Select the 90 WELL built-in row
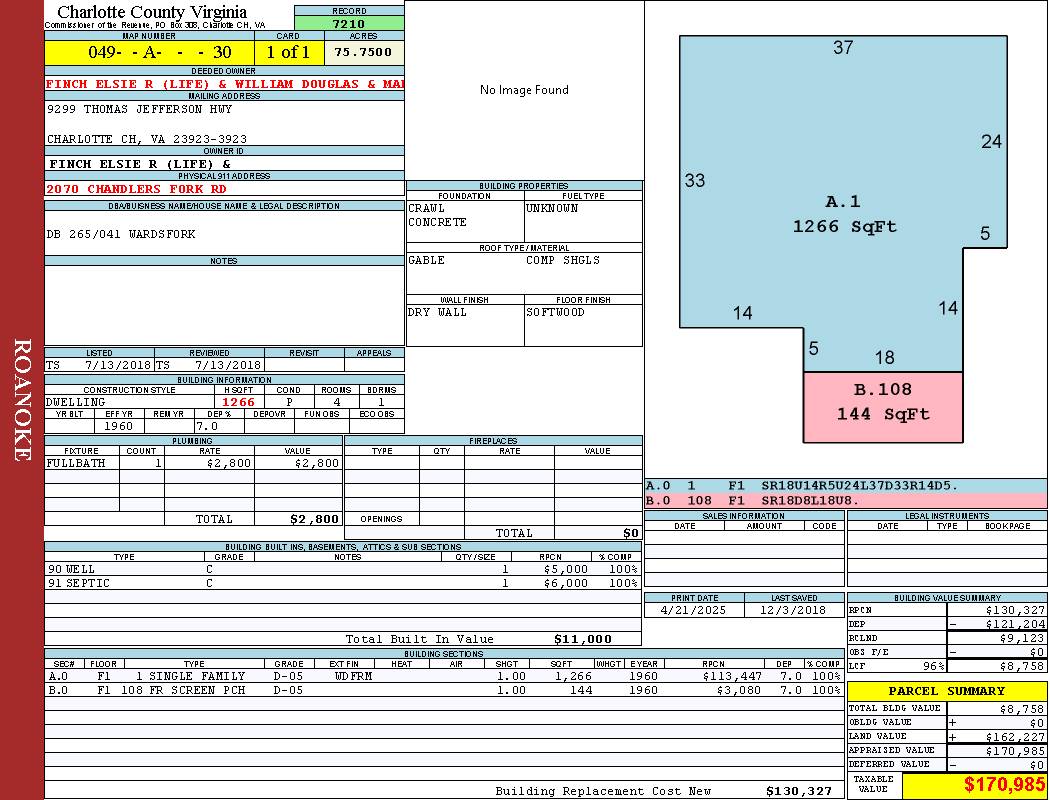Viewport: 1050px width, 800px height. (x=340, y=569)
